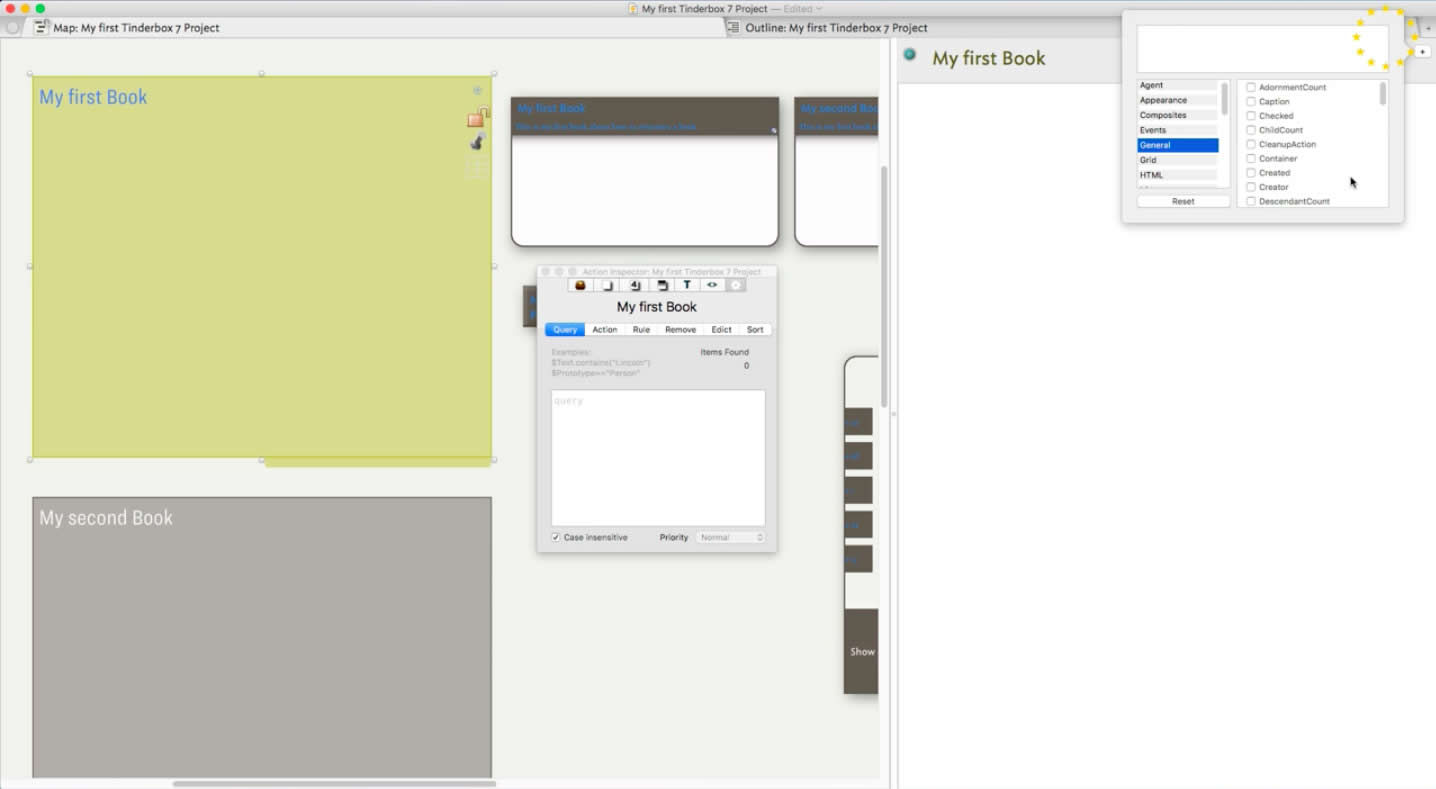Click the My first Book title in text pane
This screenshot has width=1436, height=789.
[x=989, y=58]
